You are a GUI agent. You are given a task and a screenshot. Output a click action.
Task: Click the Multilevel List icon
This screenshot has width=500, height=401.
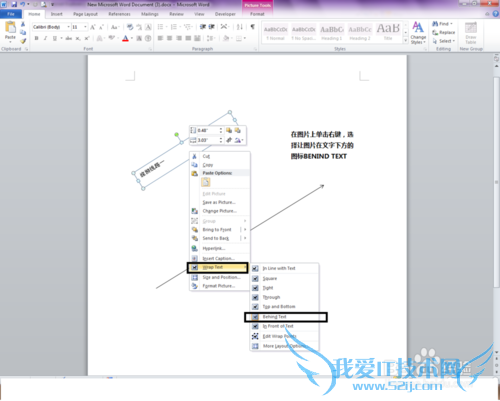click(187, 27)
